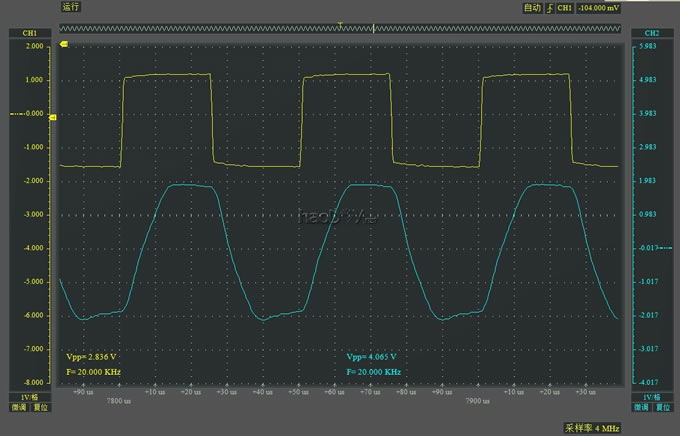Viewport: 680px width, 436px height.
Task: Open the CH1 trigger source selector
Action: (565, 7)
